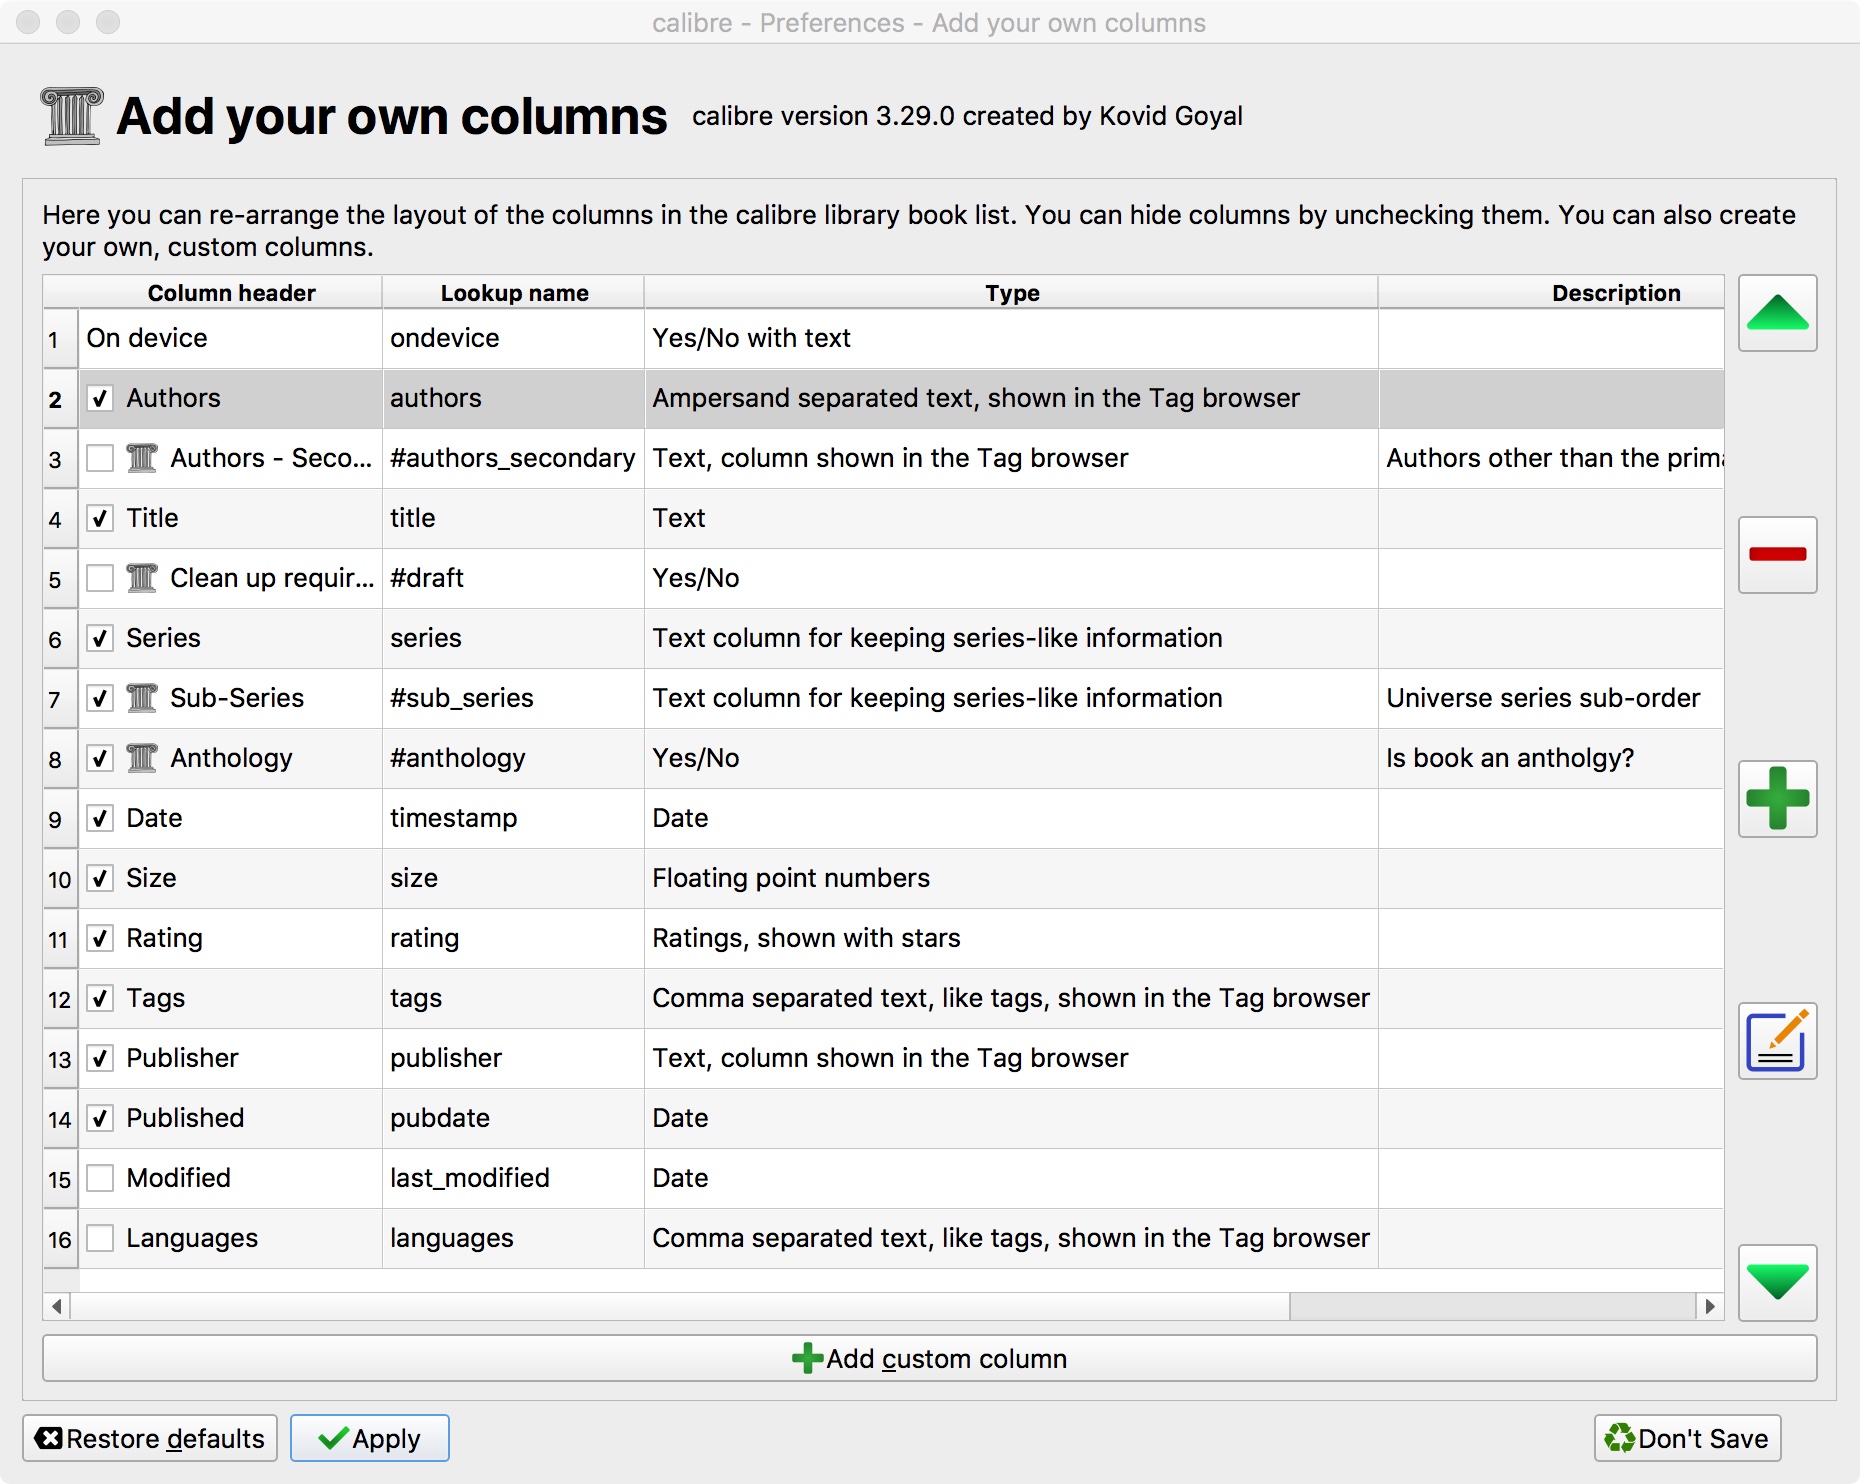Click edit column pencil icon
1860x1484 pixels.
(1777, 1041)
